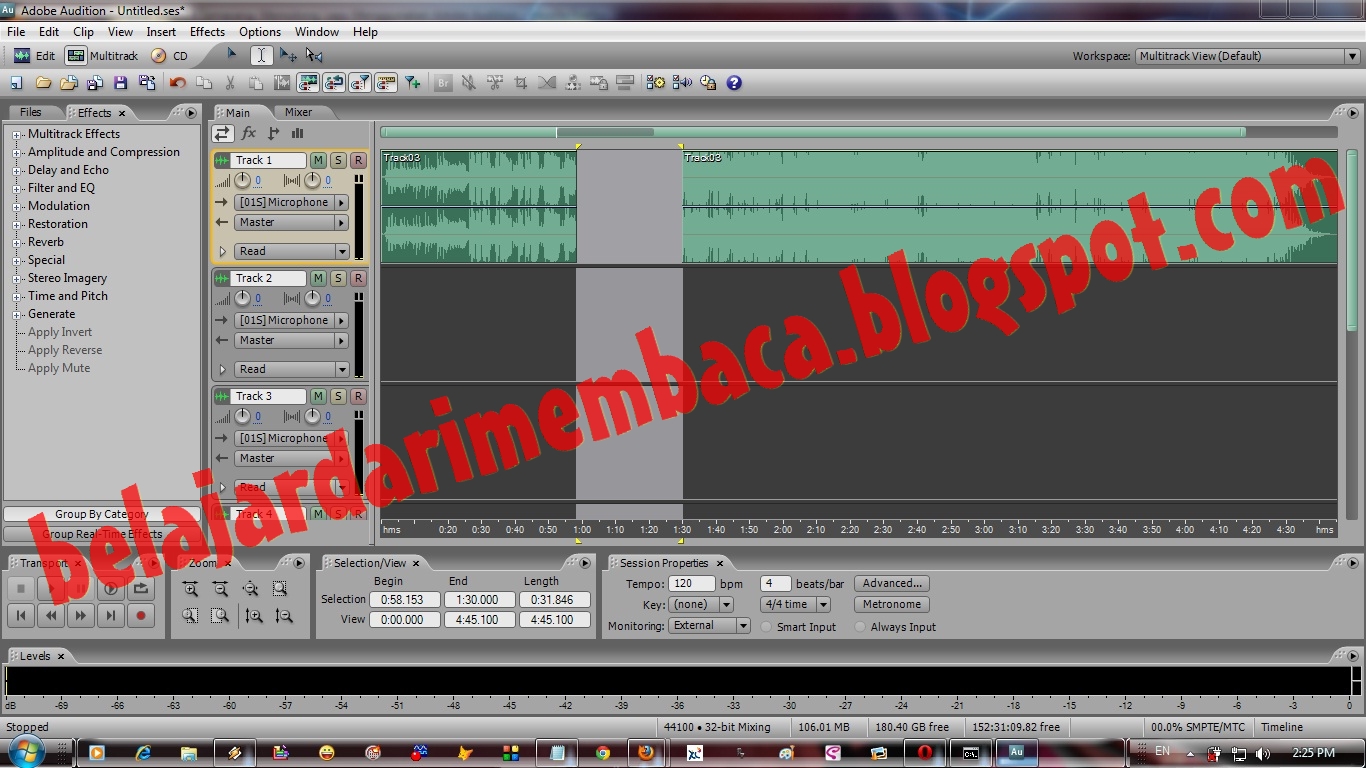Select the Apply Mute effect
Screen dimensions: 1366x768
59,368
